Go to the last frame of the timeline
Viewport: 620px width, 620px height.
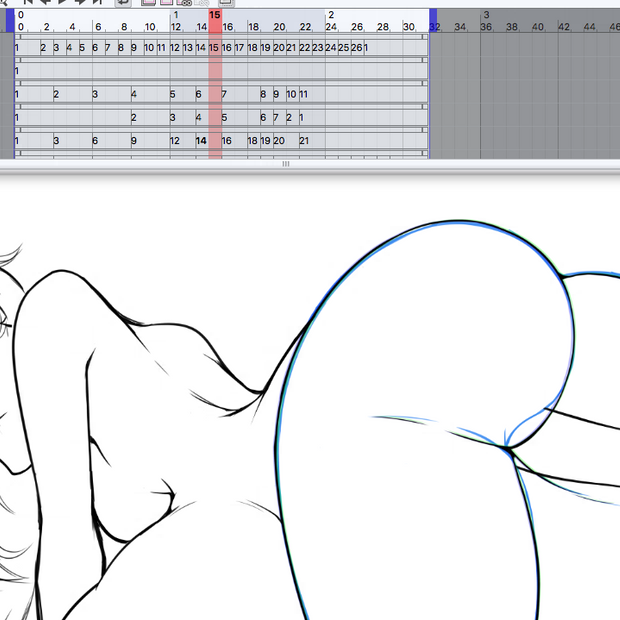98,2
